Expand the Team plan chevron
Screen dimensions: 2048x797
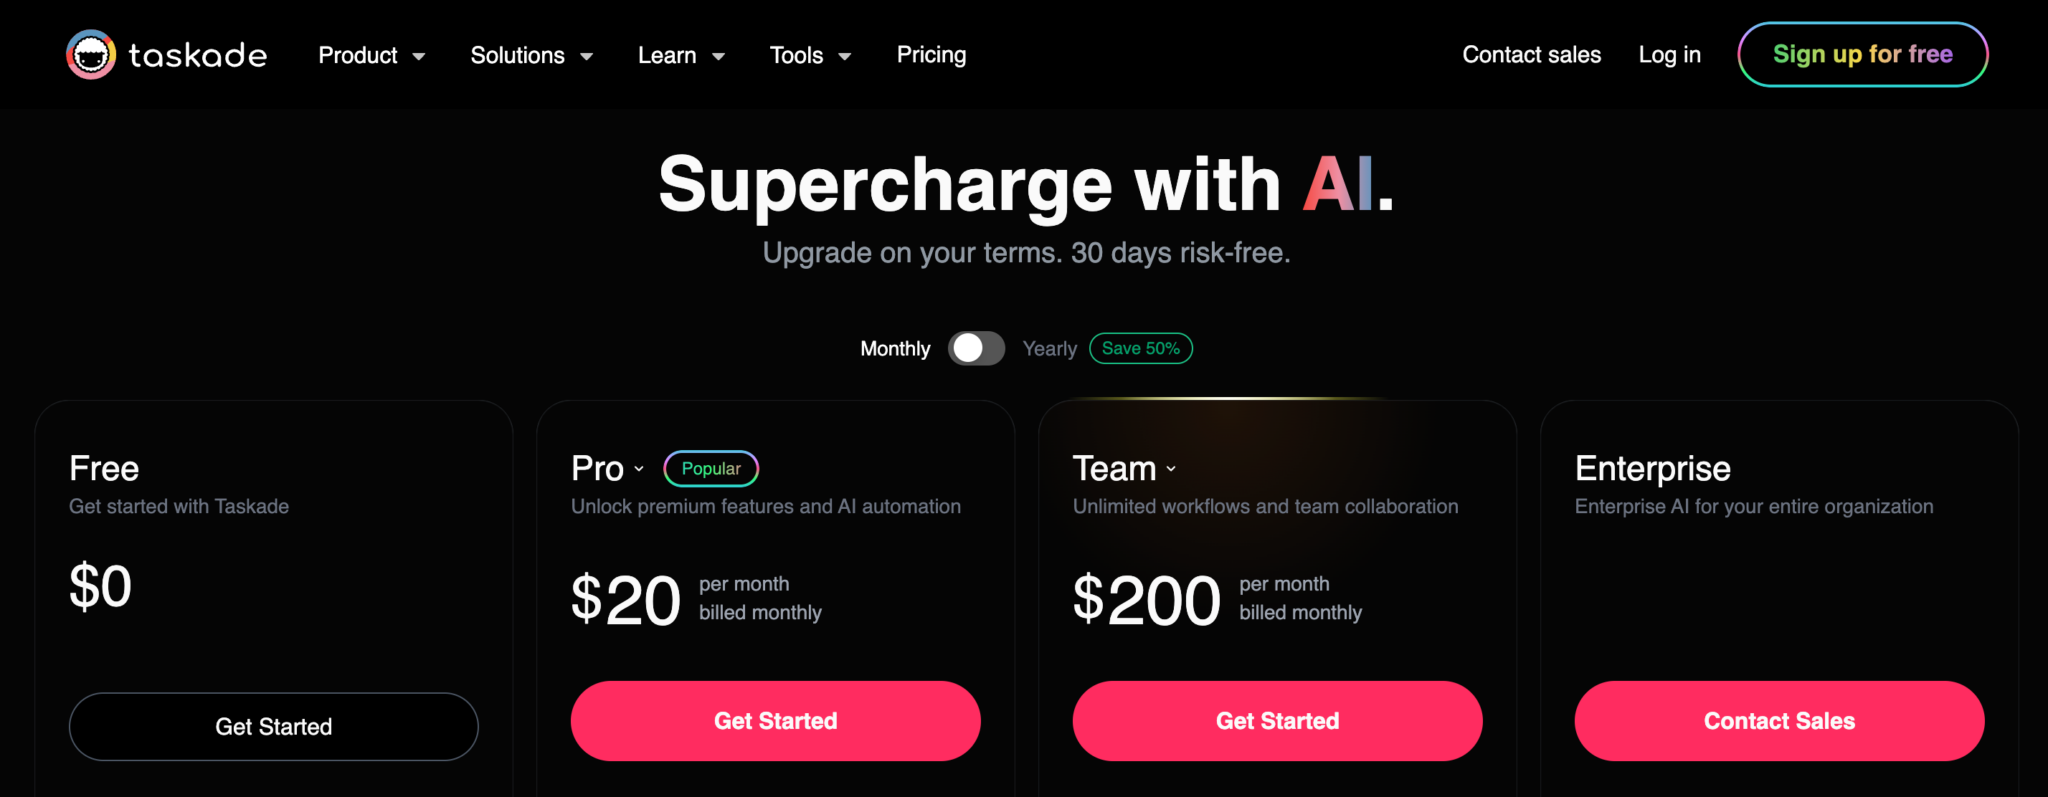coord(1170,470)
